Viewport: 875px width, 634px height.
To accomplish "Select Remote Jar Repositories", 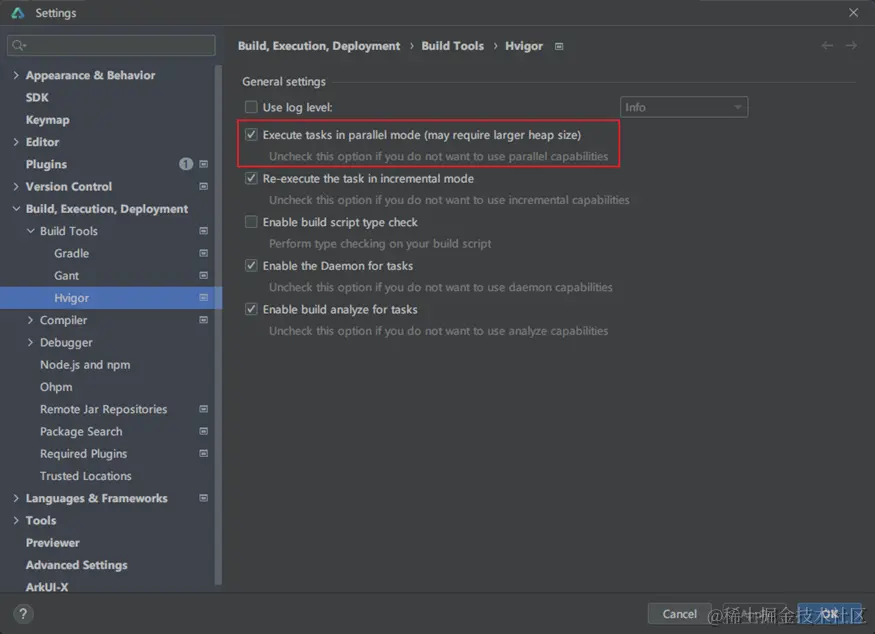I will 103,409.
